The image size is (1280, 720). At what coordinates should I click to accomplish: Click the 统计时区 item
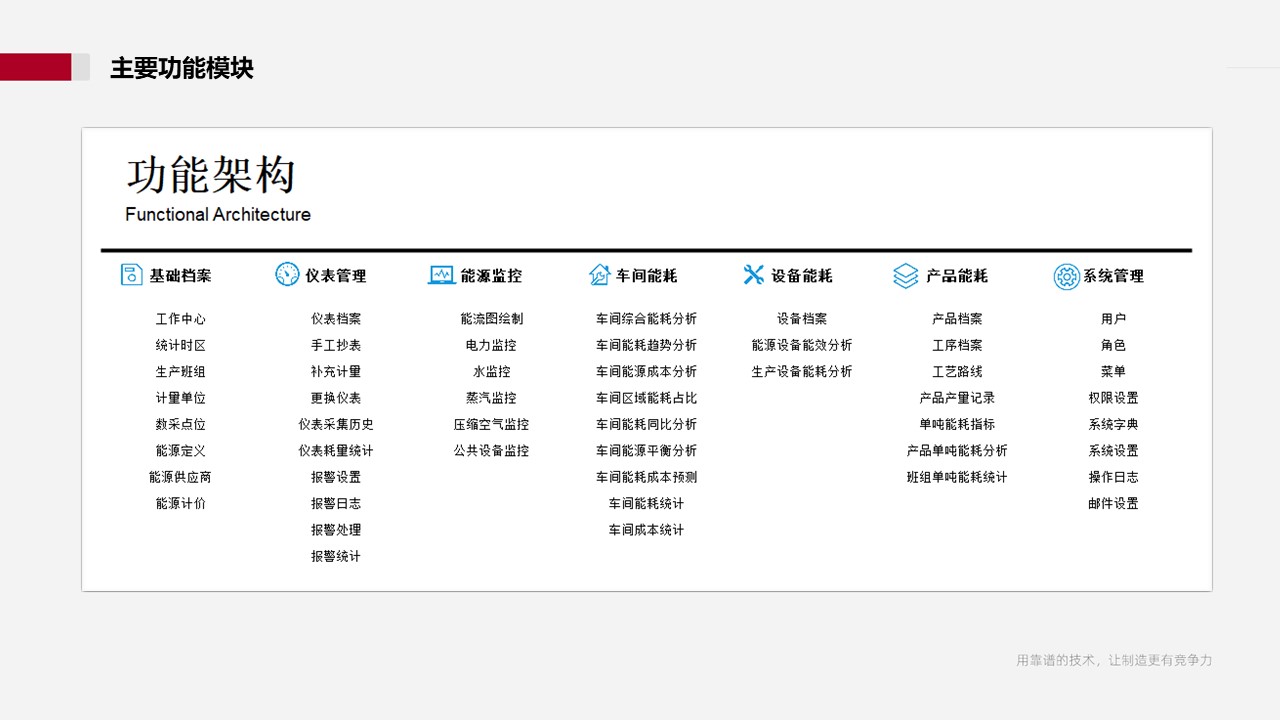click(181, 345)
